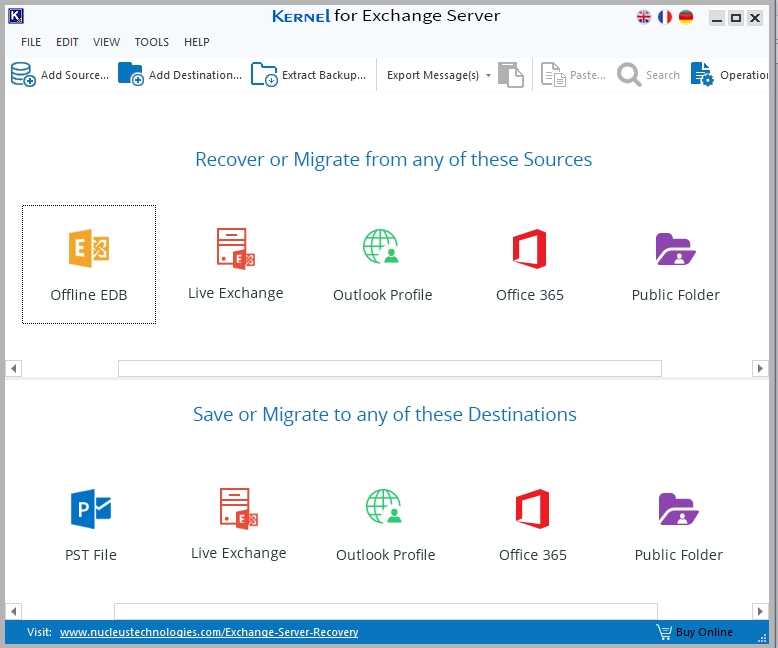Select PST File as destination
This screenshot has width=778, height=648.
pos(91,525)
